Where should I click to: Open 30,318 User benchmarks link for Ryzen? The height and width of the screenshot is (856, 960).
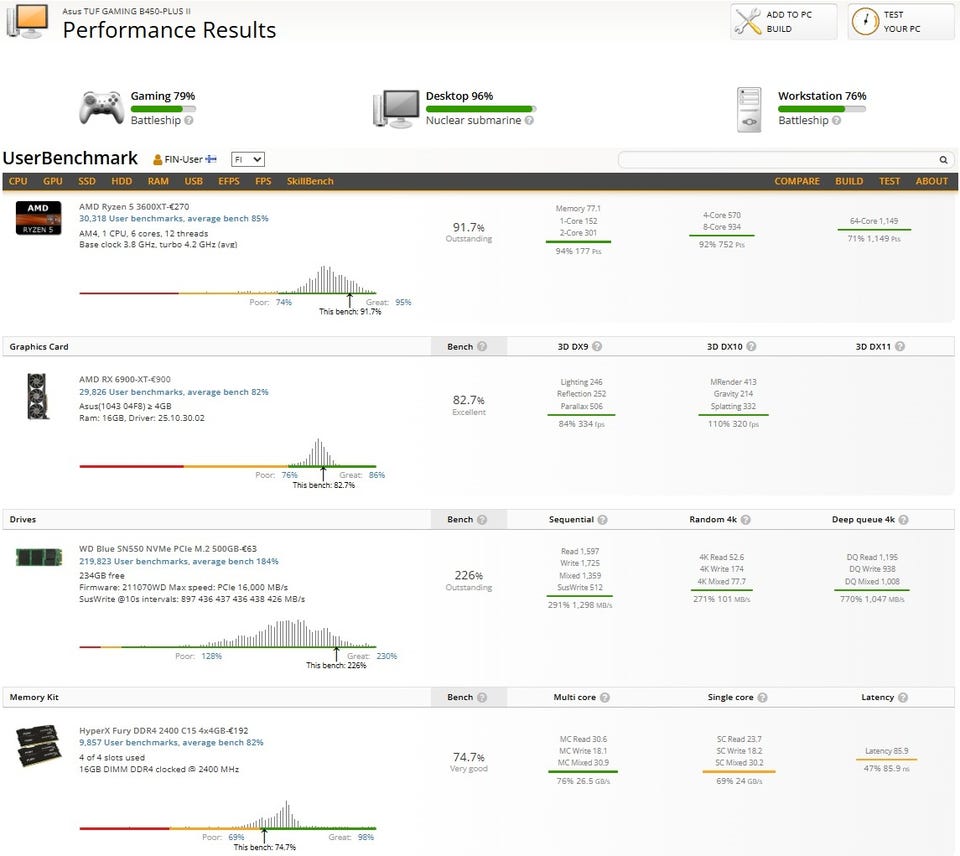tap(173, 219)
